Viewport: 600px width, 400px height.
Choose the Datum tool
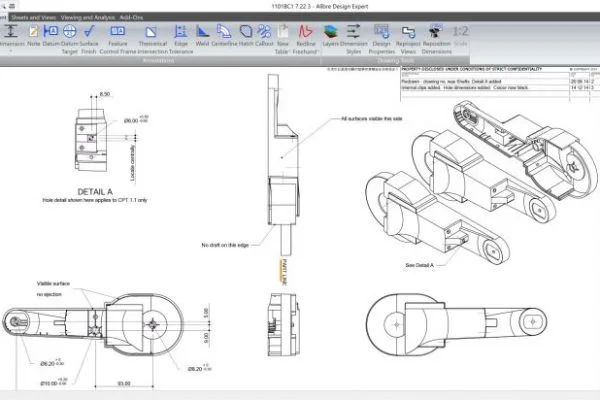coord(51,35)
